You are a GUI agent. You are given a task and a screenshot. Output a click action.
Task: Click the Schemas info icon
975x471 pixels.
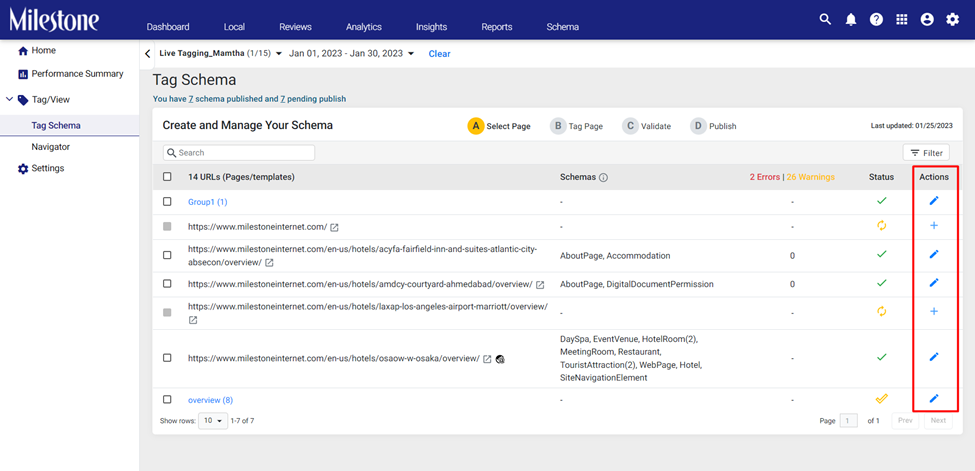[x=603, y=177]
